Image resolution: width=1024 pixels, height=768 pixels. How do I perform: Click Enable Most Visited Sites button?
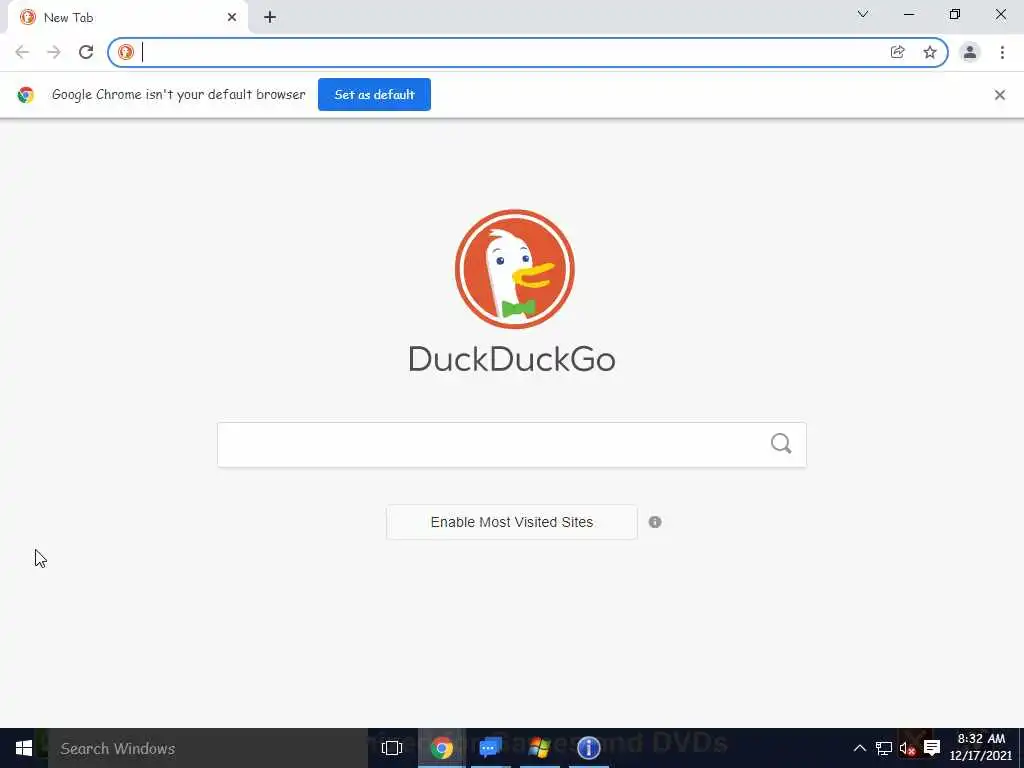tap(512, 522)
